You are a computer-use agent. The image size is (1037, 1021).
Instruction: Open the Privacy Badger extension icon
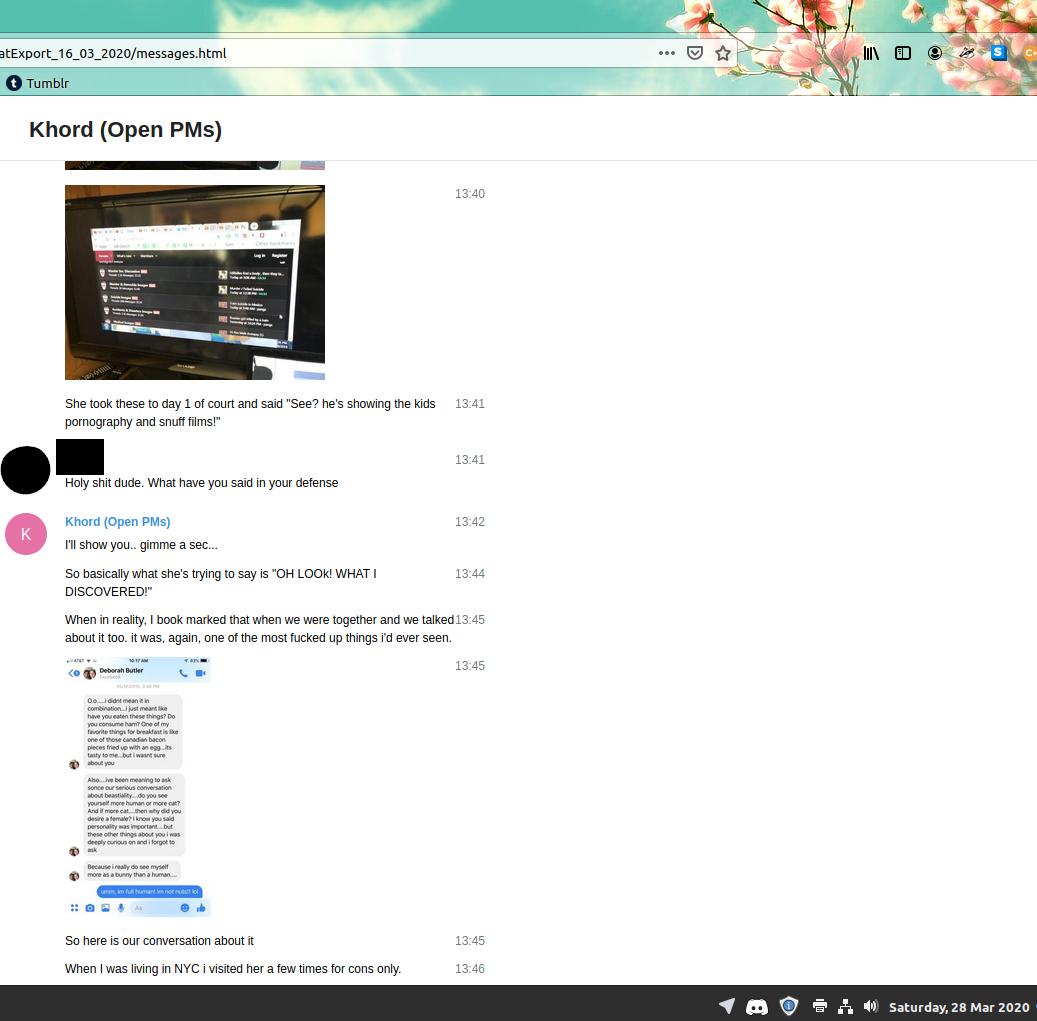[967, 53]
